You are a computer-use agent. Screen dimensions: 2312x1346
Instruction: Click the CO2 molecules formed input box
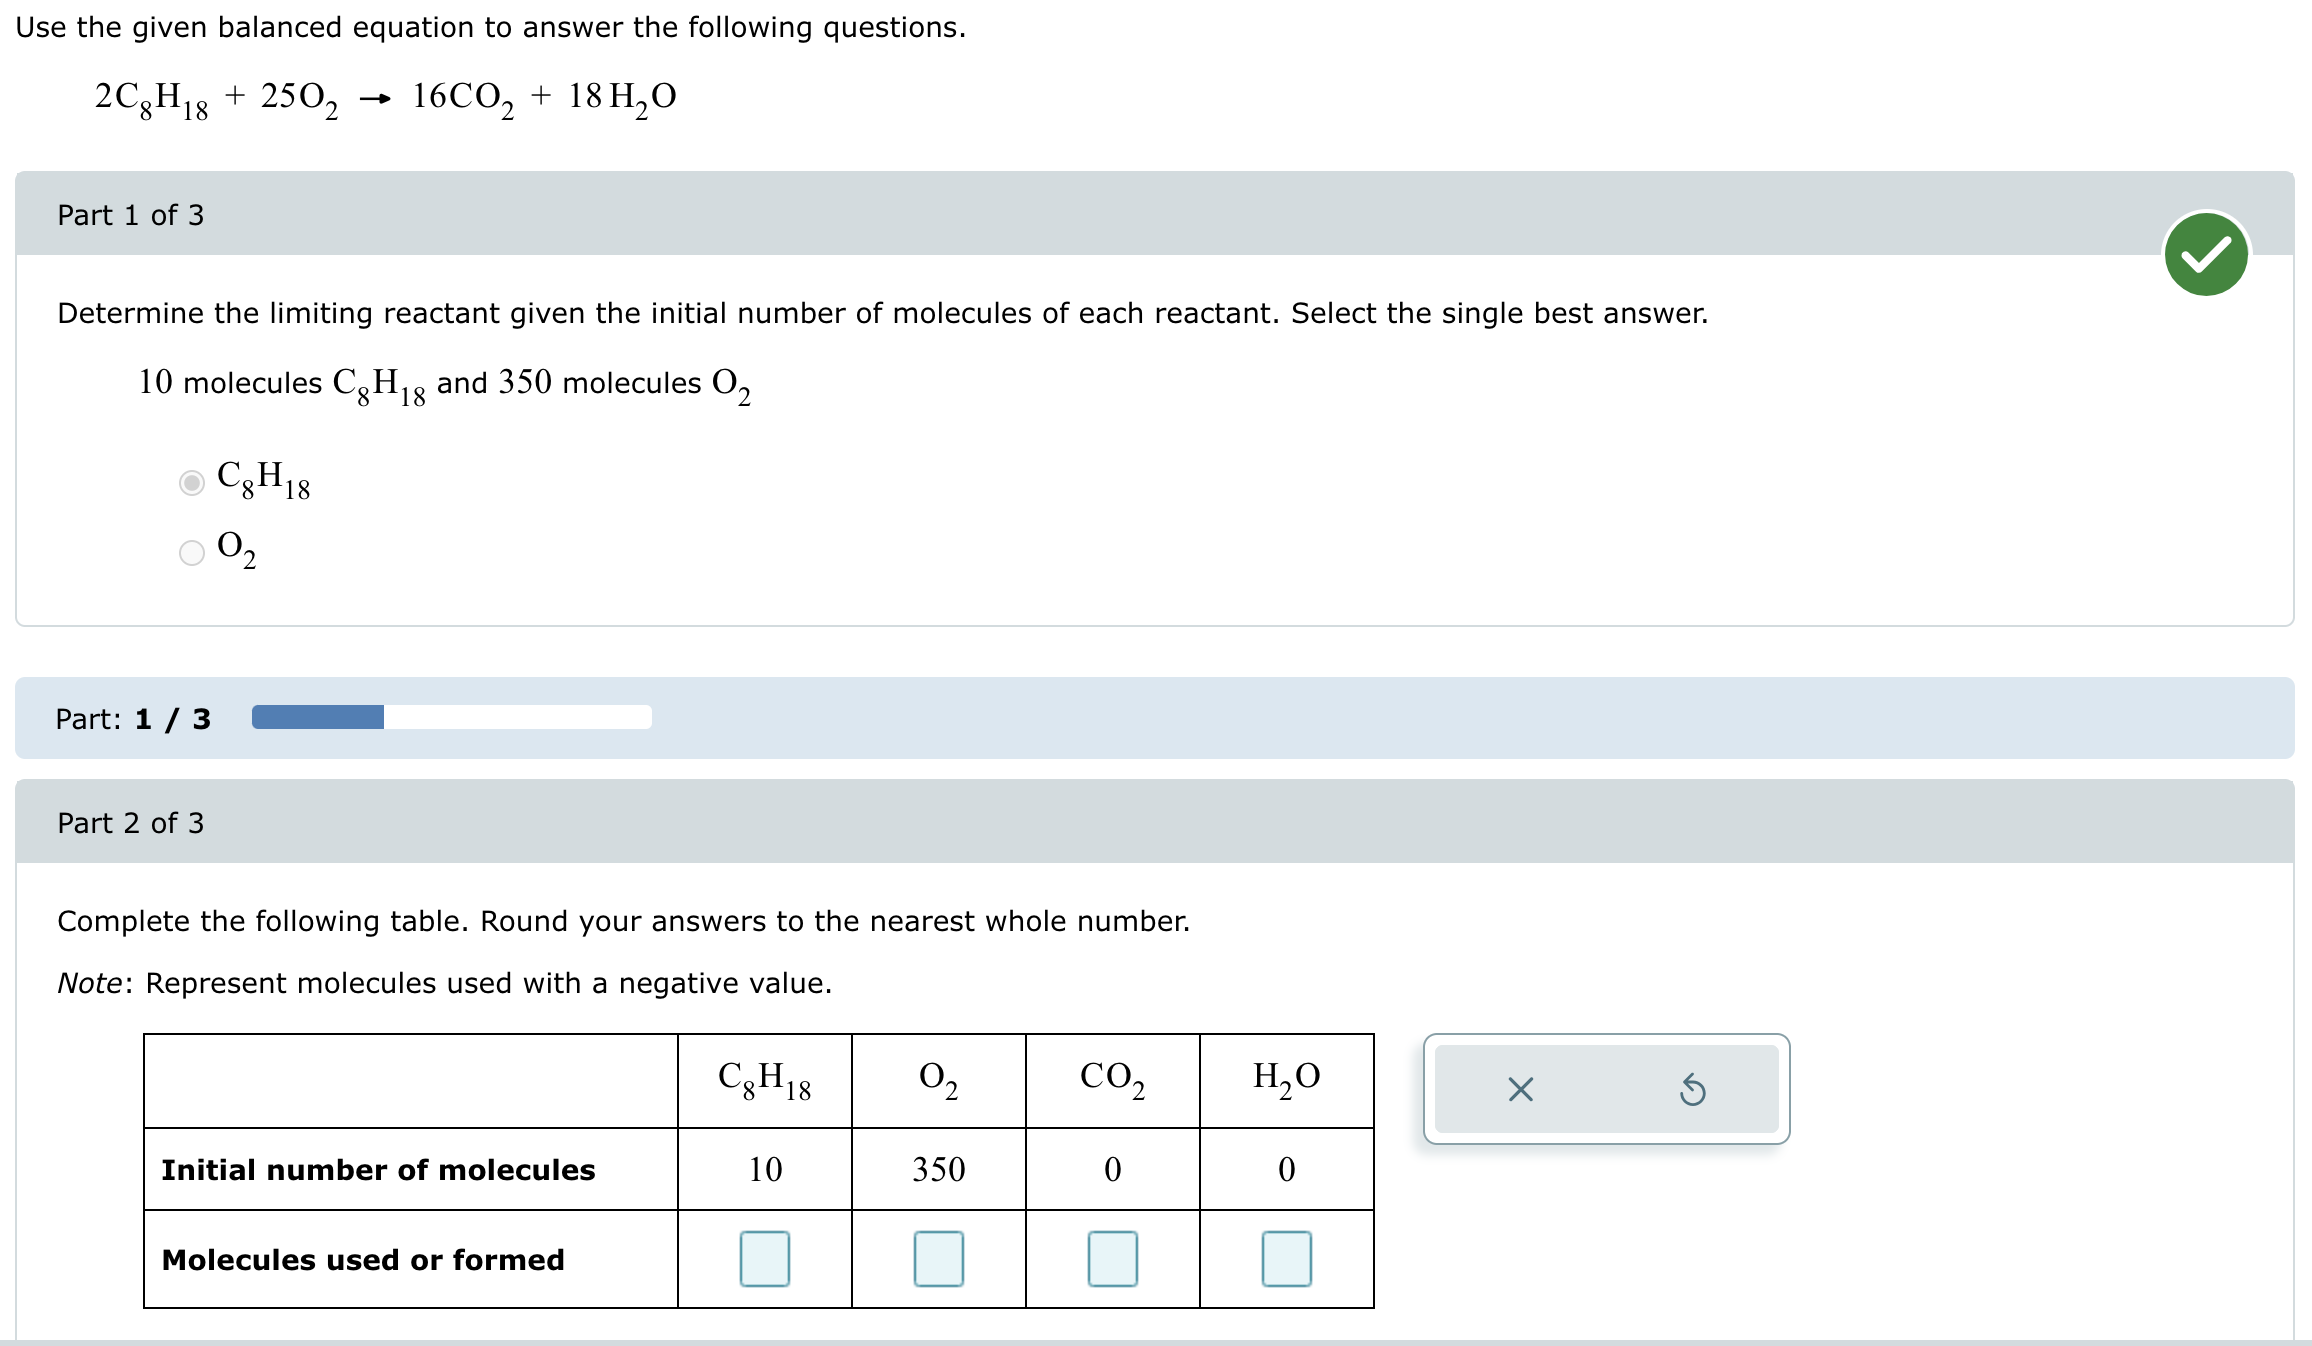pos(1112,1259)
